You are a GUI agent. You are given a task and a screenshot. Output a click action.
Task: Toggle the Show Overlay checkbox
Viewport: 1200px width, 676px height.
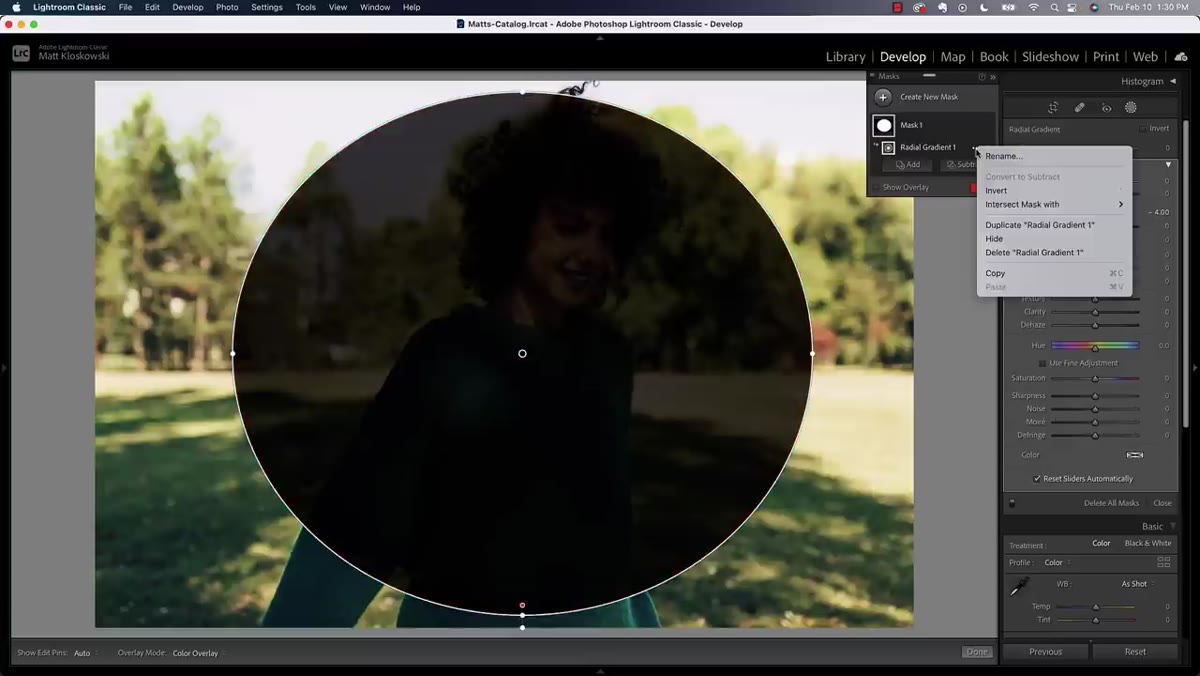[877, 187]
